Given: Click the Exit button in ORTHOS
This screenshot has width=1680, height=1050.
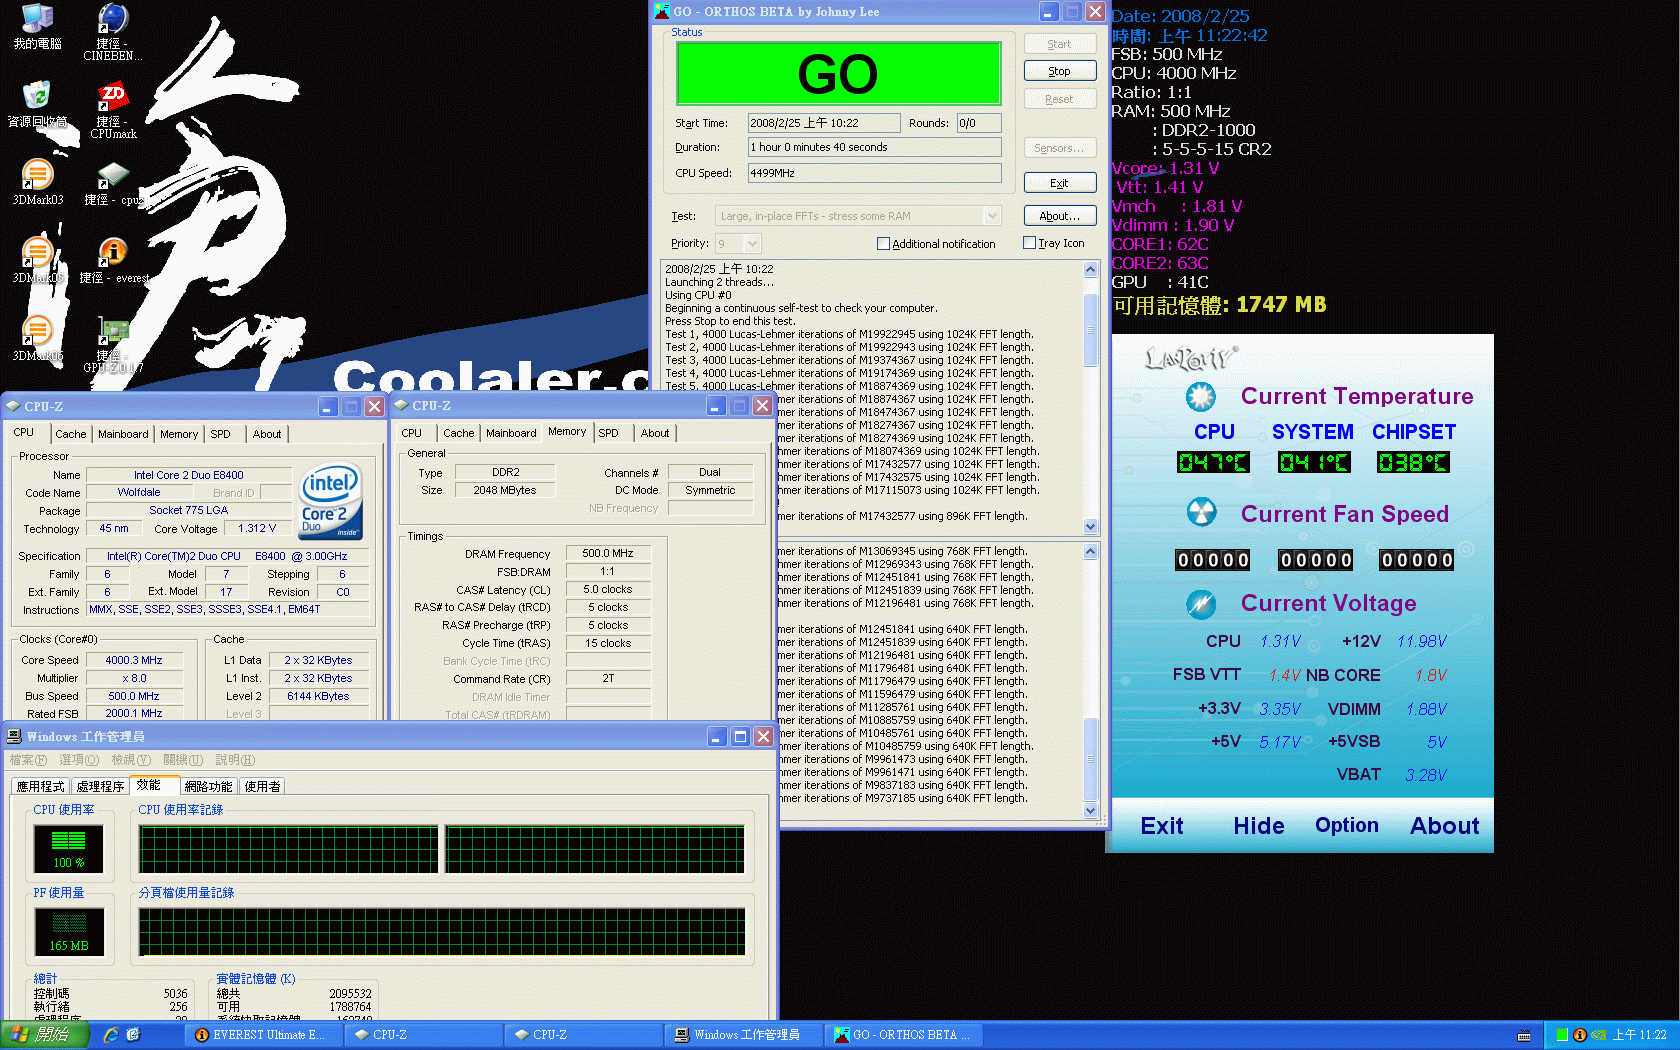Looking at the screenshot, I should [x=1060, y=183].
